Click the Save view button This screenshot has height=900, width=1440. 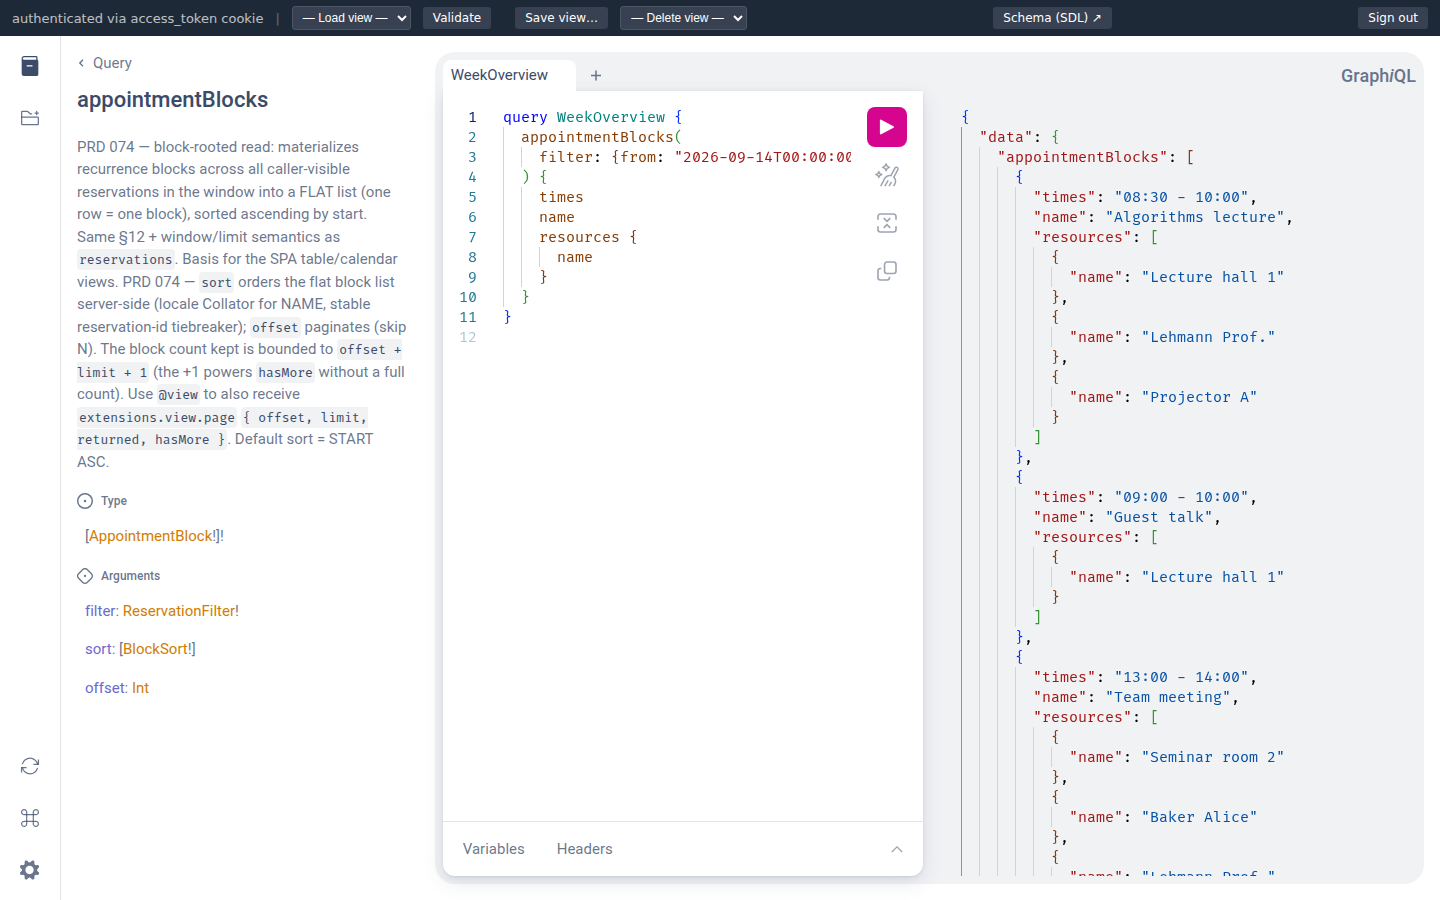point(561,18)
